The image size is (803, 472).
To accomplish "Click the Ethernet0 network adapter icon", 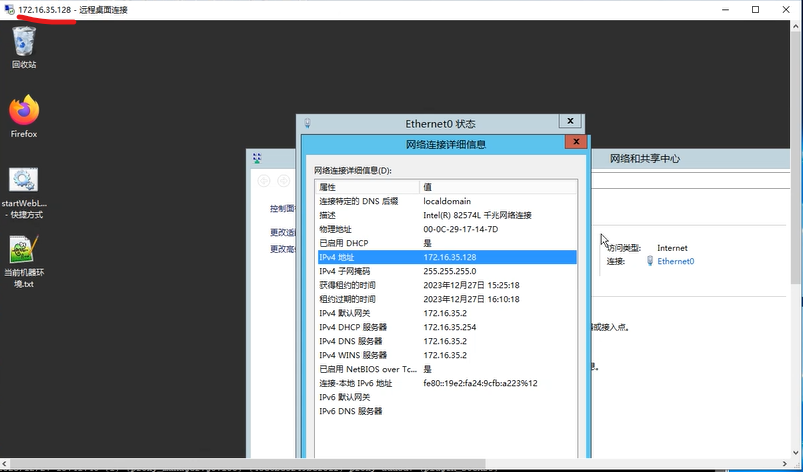I will [650, 261].
